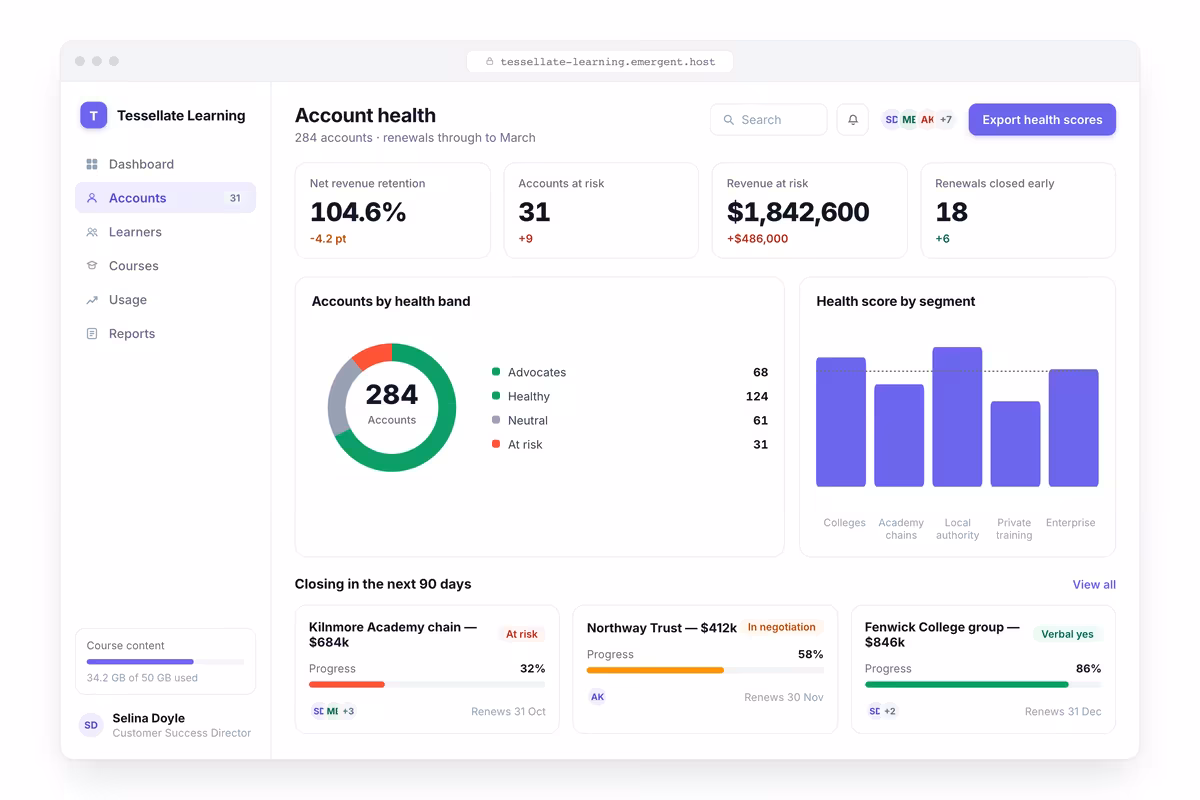Viewport: 1200px width, 800px height.
Task: Click the search magnifier icon
Action: pos(729,120)
